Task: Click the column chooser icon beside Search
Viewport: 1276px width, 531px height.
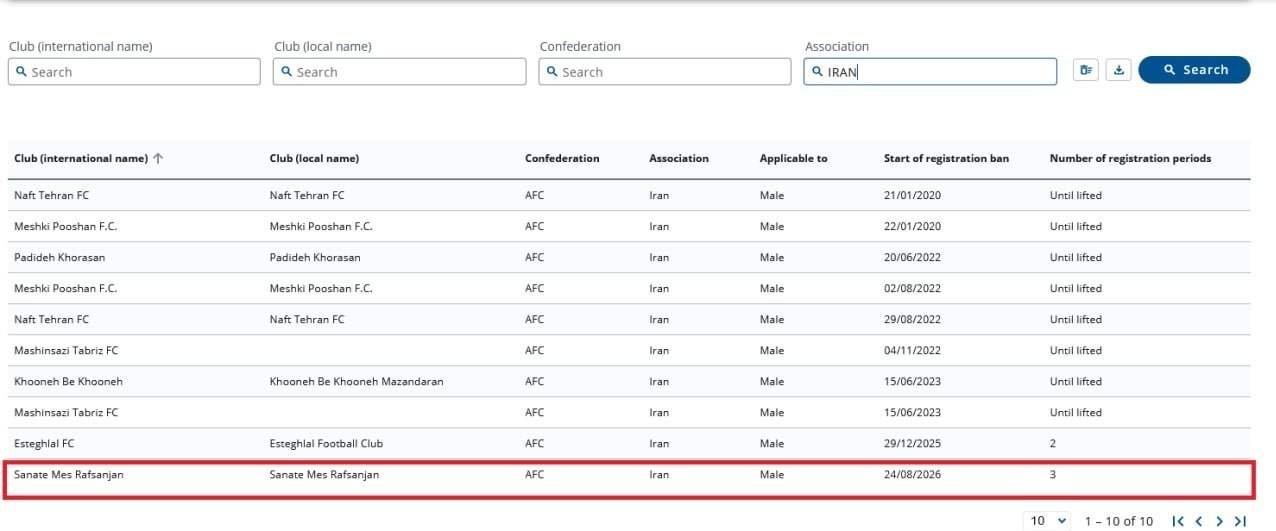Action: 1087,70
